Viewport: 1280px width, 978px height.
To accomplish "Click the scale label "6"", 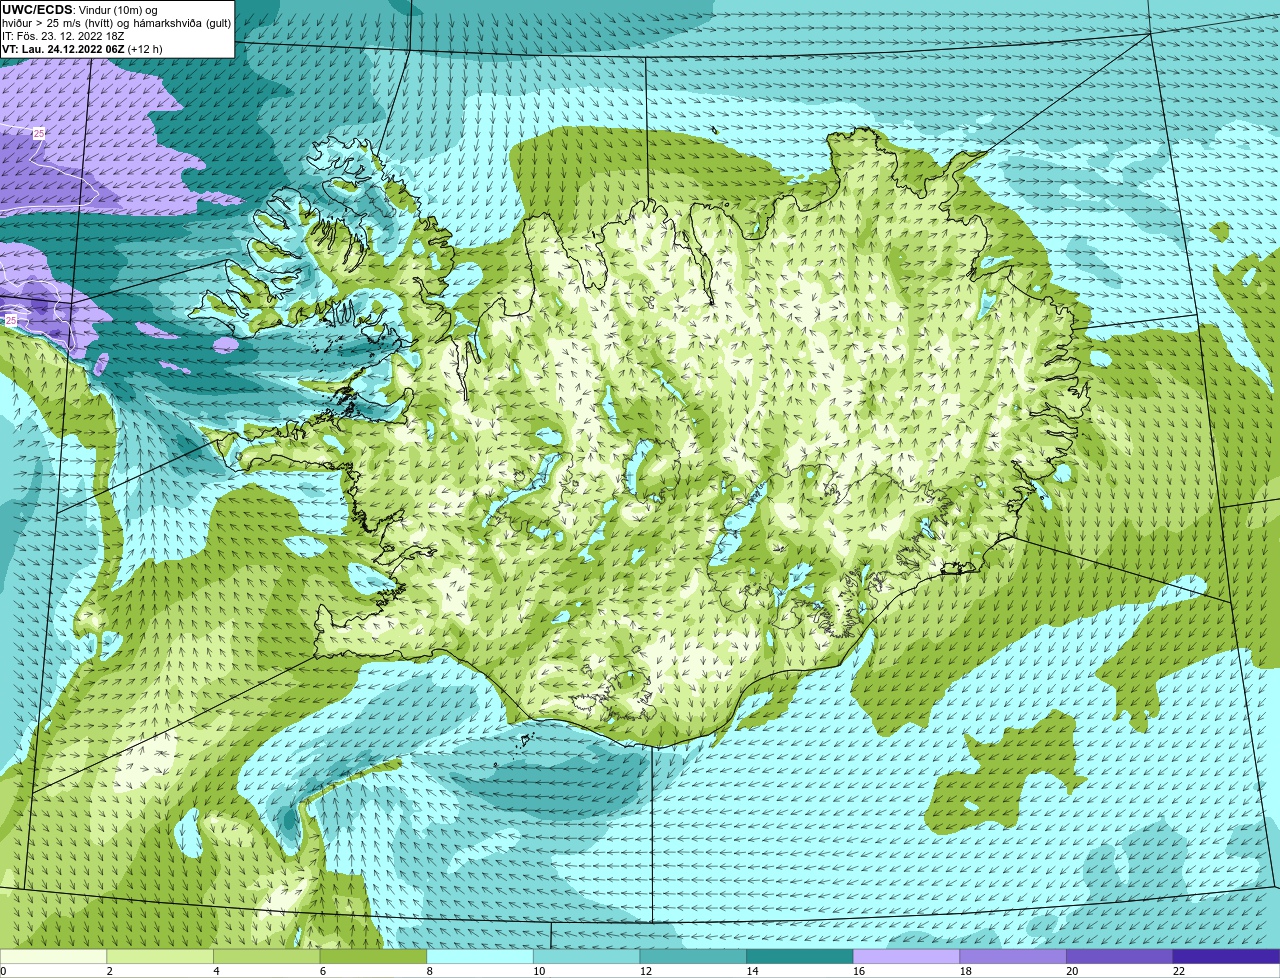I will [323, 971].
